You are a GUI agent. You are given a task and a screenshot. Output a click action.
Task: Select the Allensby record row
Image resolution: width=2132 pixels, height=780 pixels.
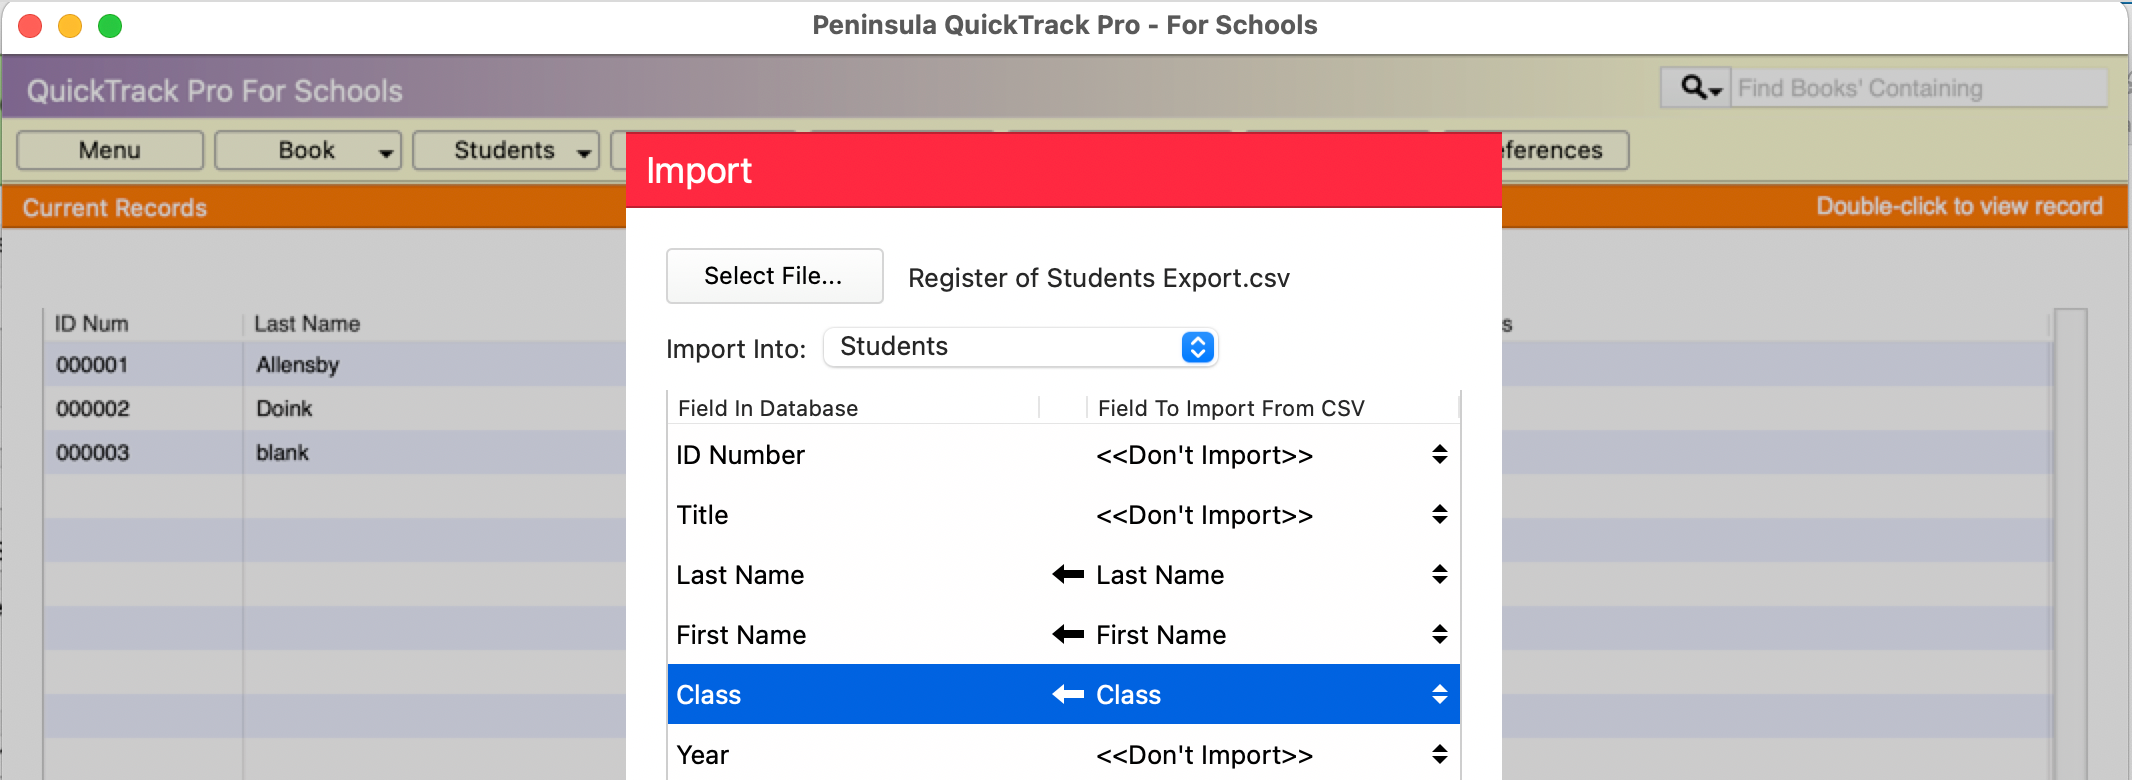(336, 365)
